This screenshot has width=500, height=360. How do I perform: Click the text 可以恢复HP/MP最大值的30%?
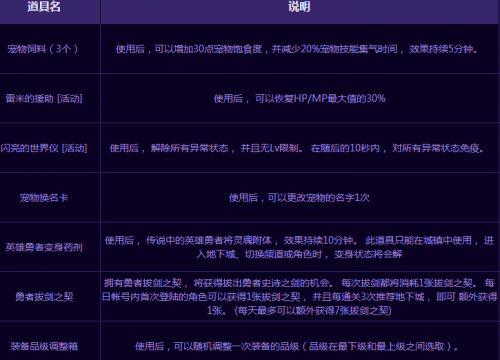(320, 98)
